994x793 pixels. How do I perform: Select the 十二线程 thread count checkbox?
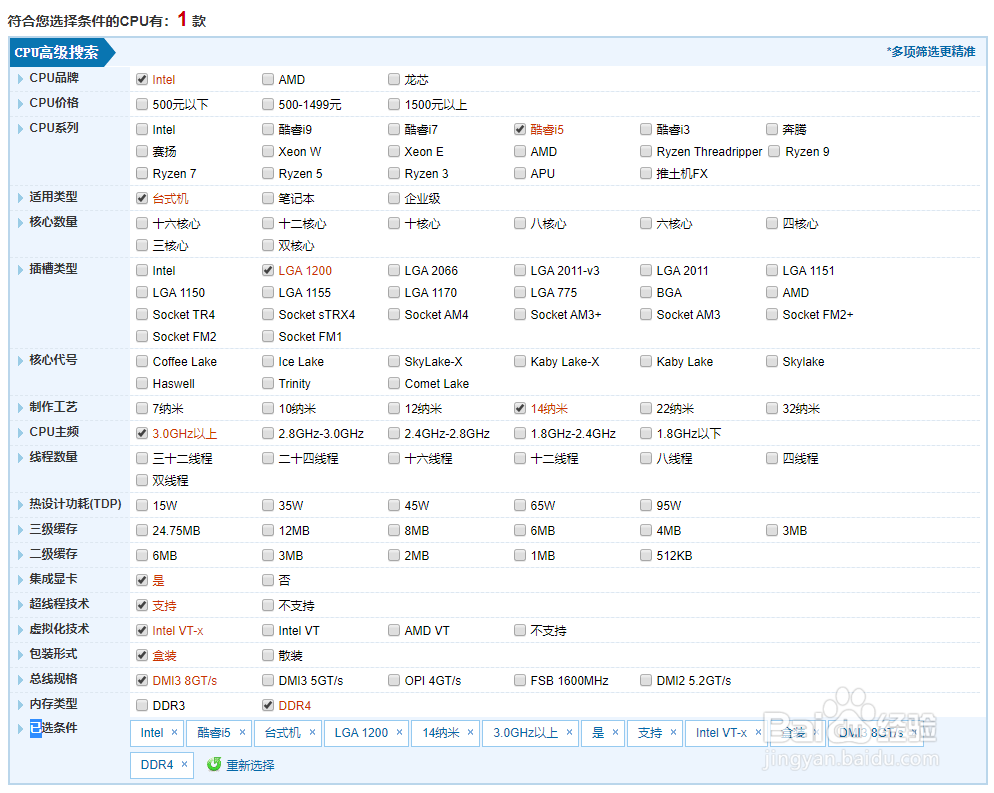point(520,458)
